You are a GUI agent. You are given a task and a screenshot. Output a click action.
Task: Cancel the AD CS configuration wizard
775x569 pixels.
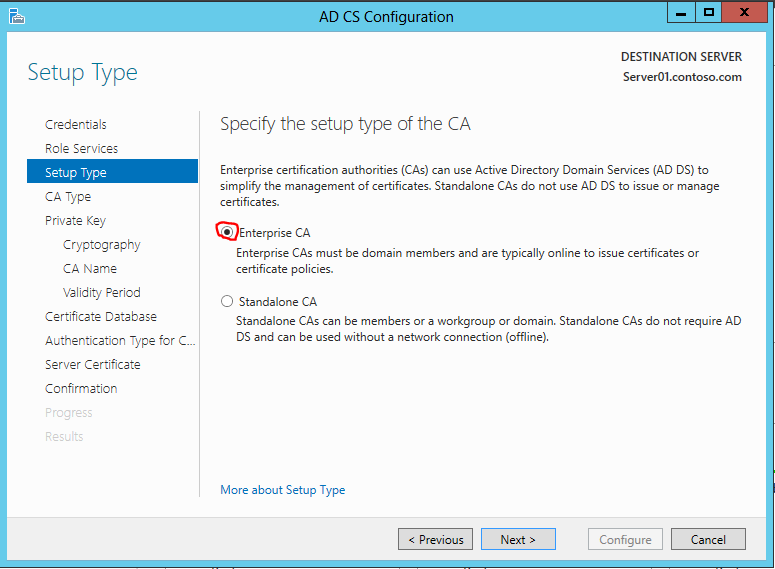coord(707,539)
